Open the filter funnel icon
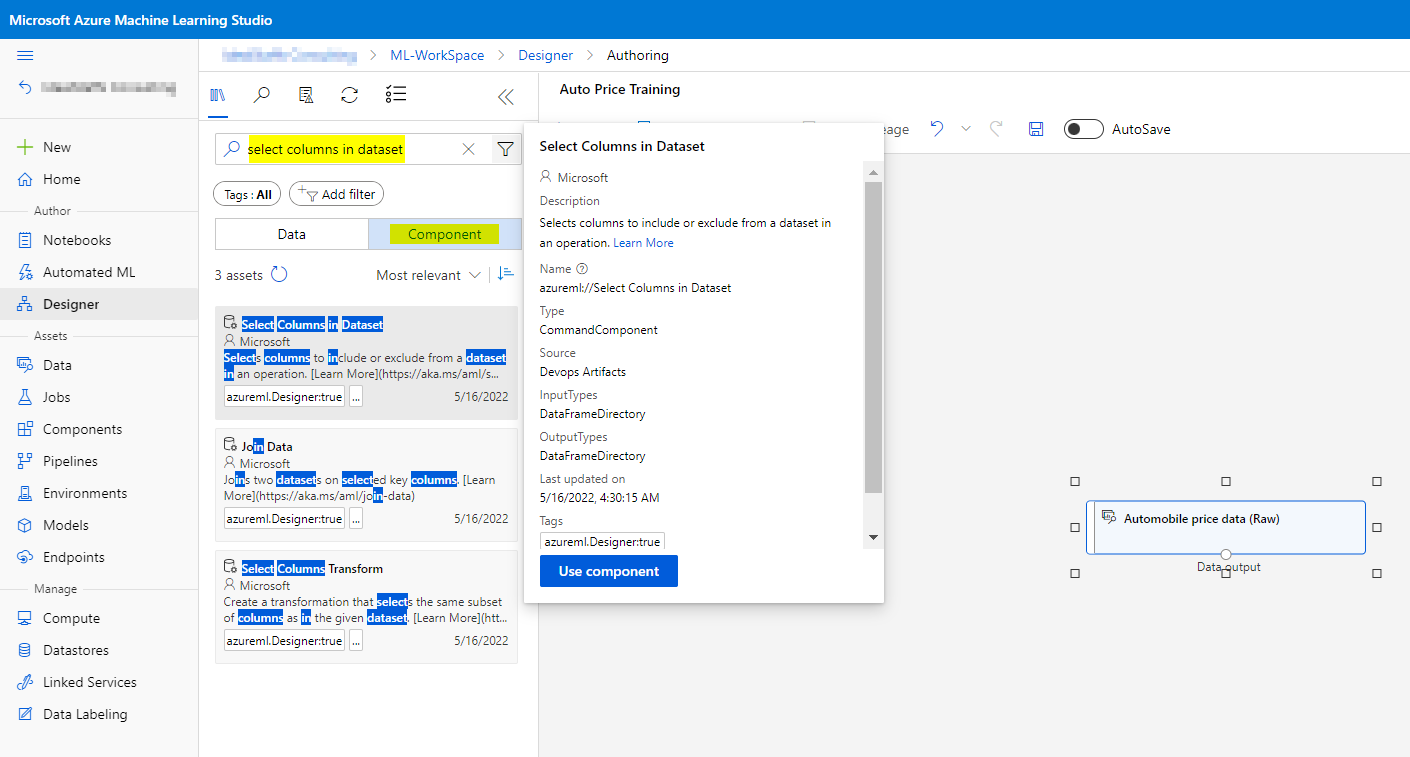 coord(506,149)
